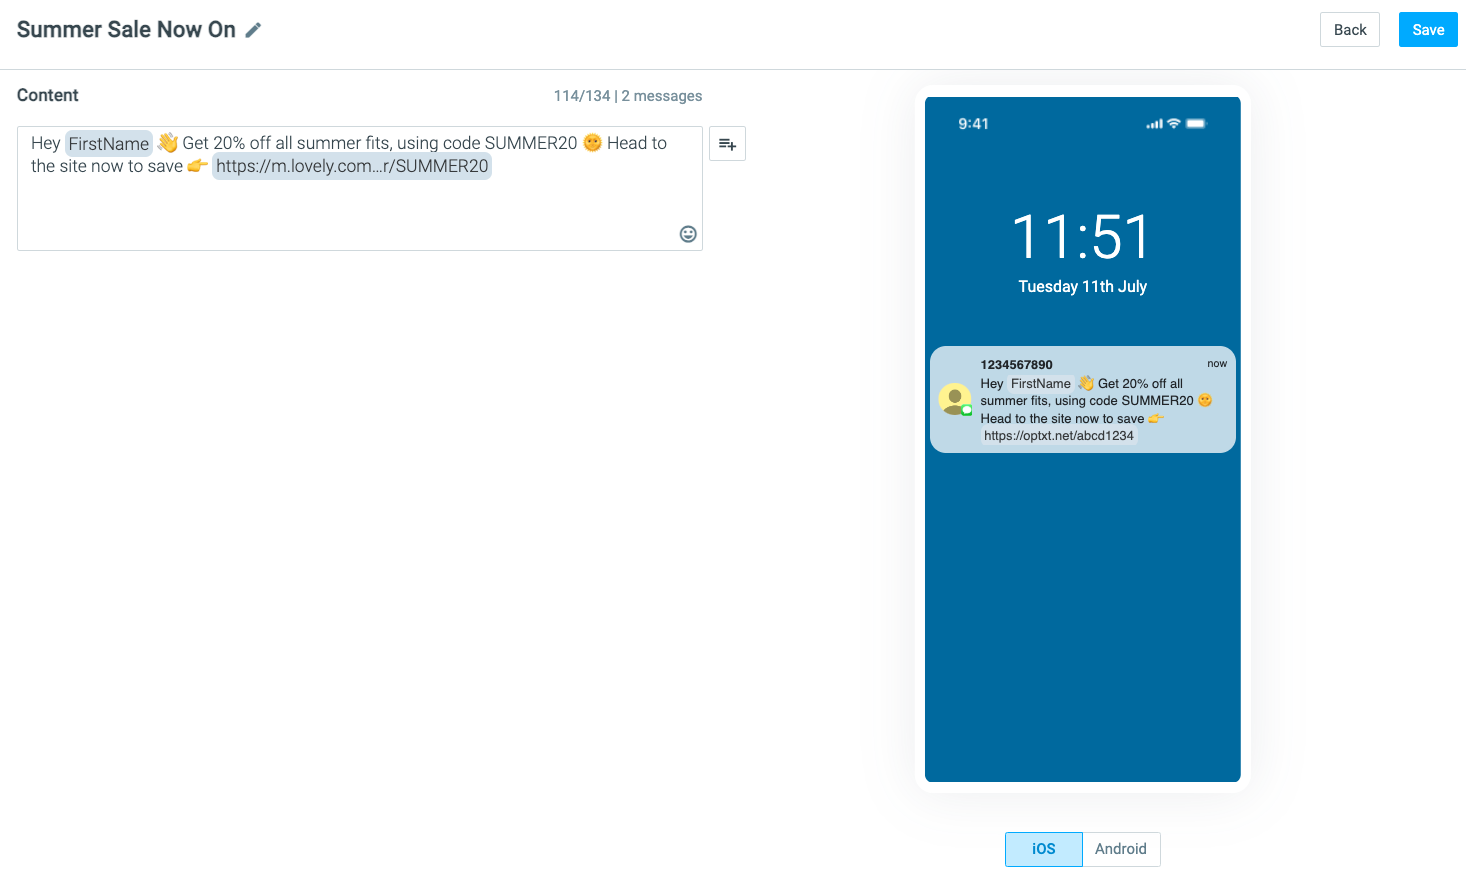Image resolution: width=1466 pixels, height=894 pixels.
Task: Click the 11:51 lock screen clock in the preview
Action: [x=1082, y=237]
